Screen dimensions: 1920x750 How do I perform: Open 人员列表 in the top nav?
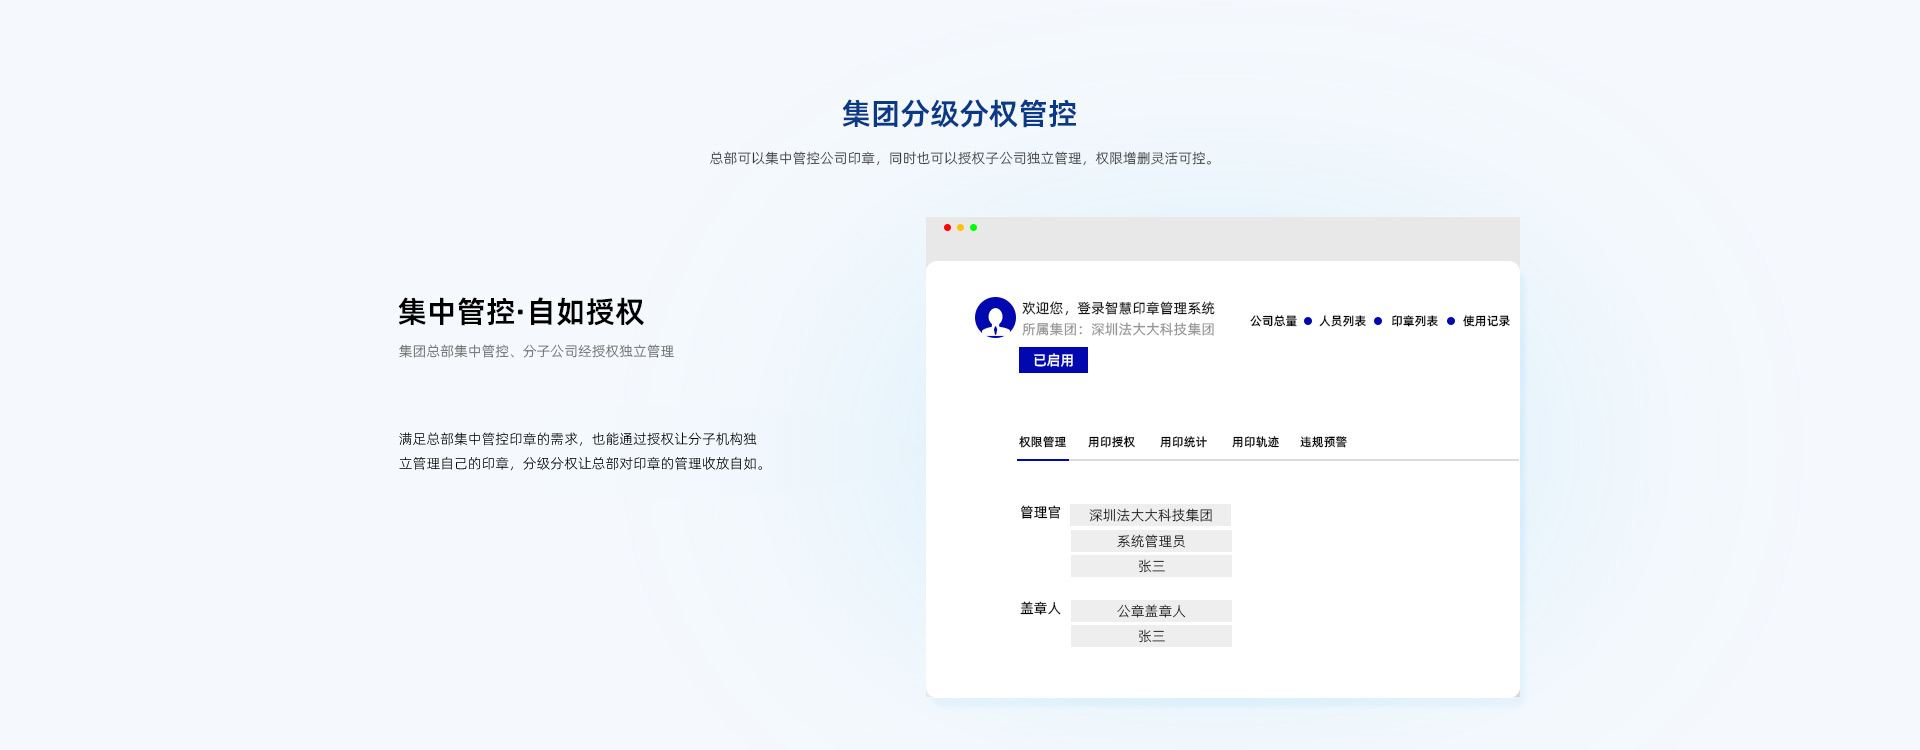1342,321
